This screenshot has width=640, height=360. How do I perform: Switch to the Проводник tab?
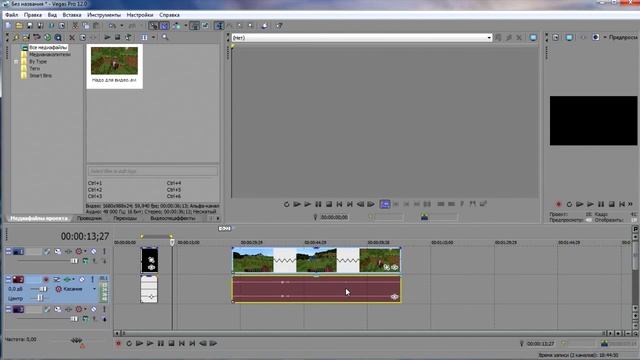(x=89, y=218)
